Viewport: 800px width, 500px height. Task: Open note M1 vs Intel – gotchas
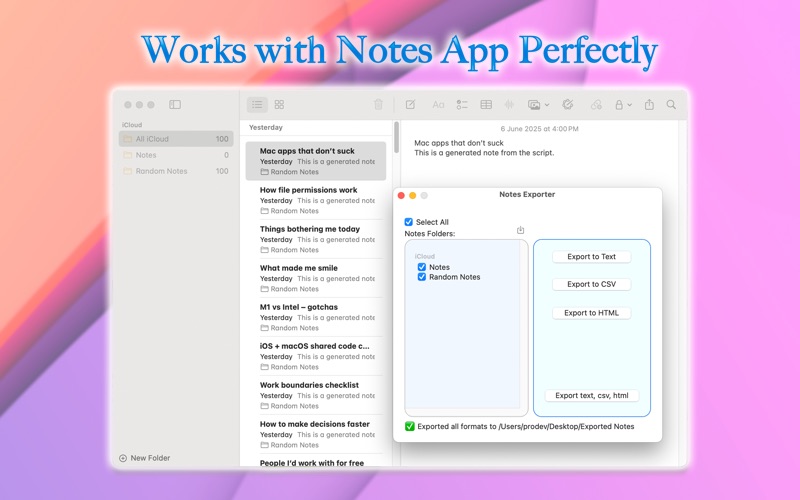(316, 317)
